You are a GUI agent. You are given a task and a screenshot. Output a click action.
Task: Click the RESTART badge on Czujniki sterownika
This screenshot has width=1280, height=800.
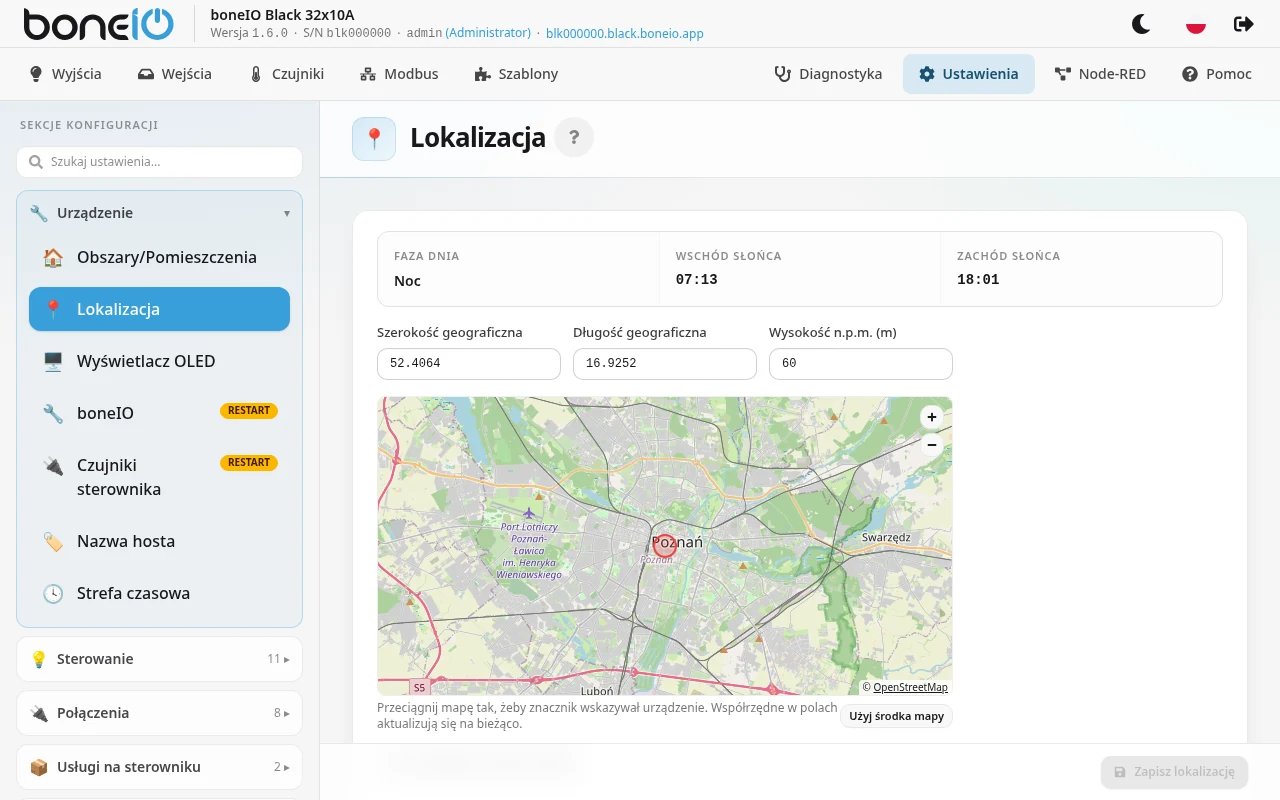click(249, 463)
